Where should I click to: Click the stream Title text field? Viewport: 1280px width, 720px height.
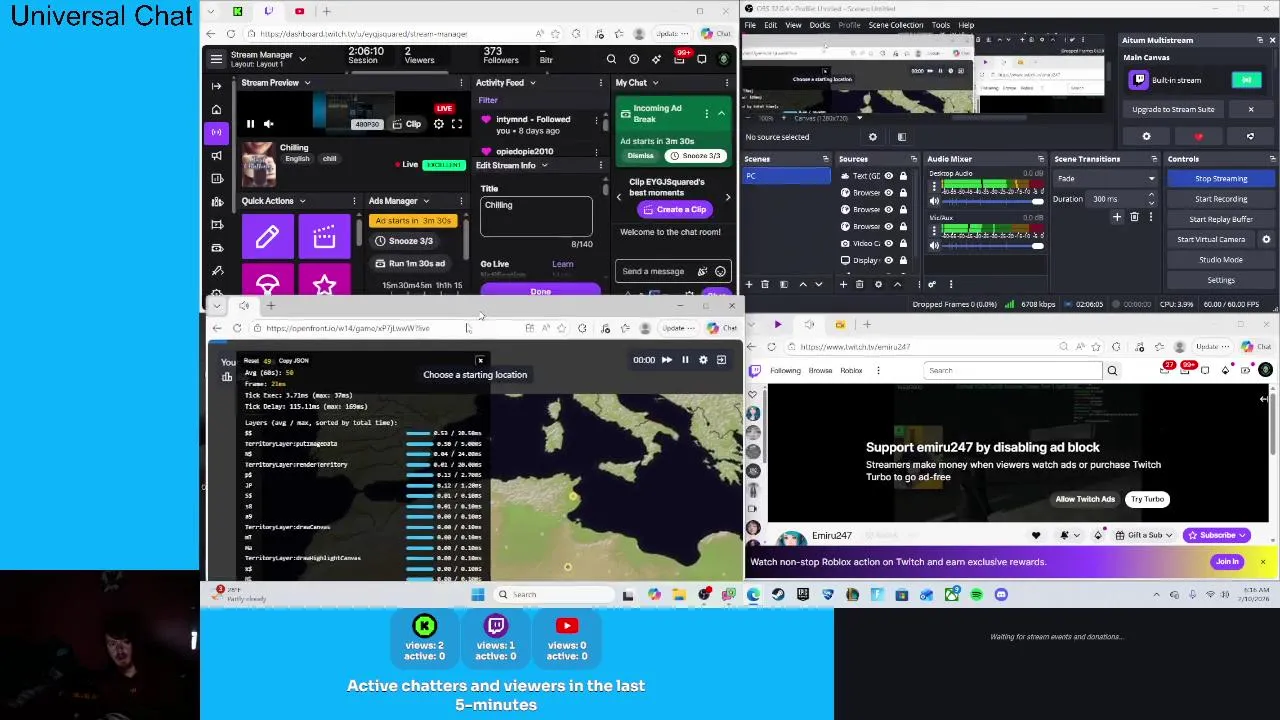pyautogui.click(x=536, y=215)
